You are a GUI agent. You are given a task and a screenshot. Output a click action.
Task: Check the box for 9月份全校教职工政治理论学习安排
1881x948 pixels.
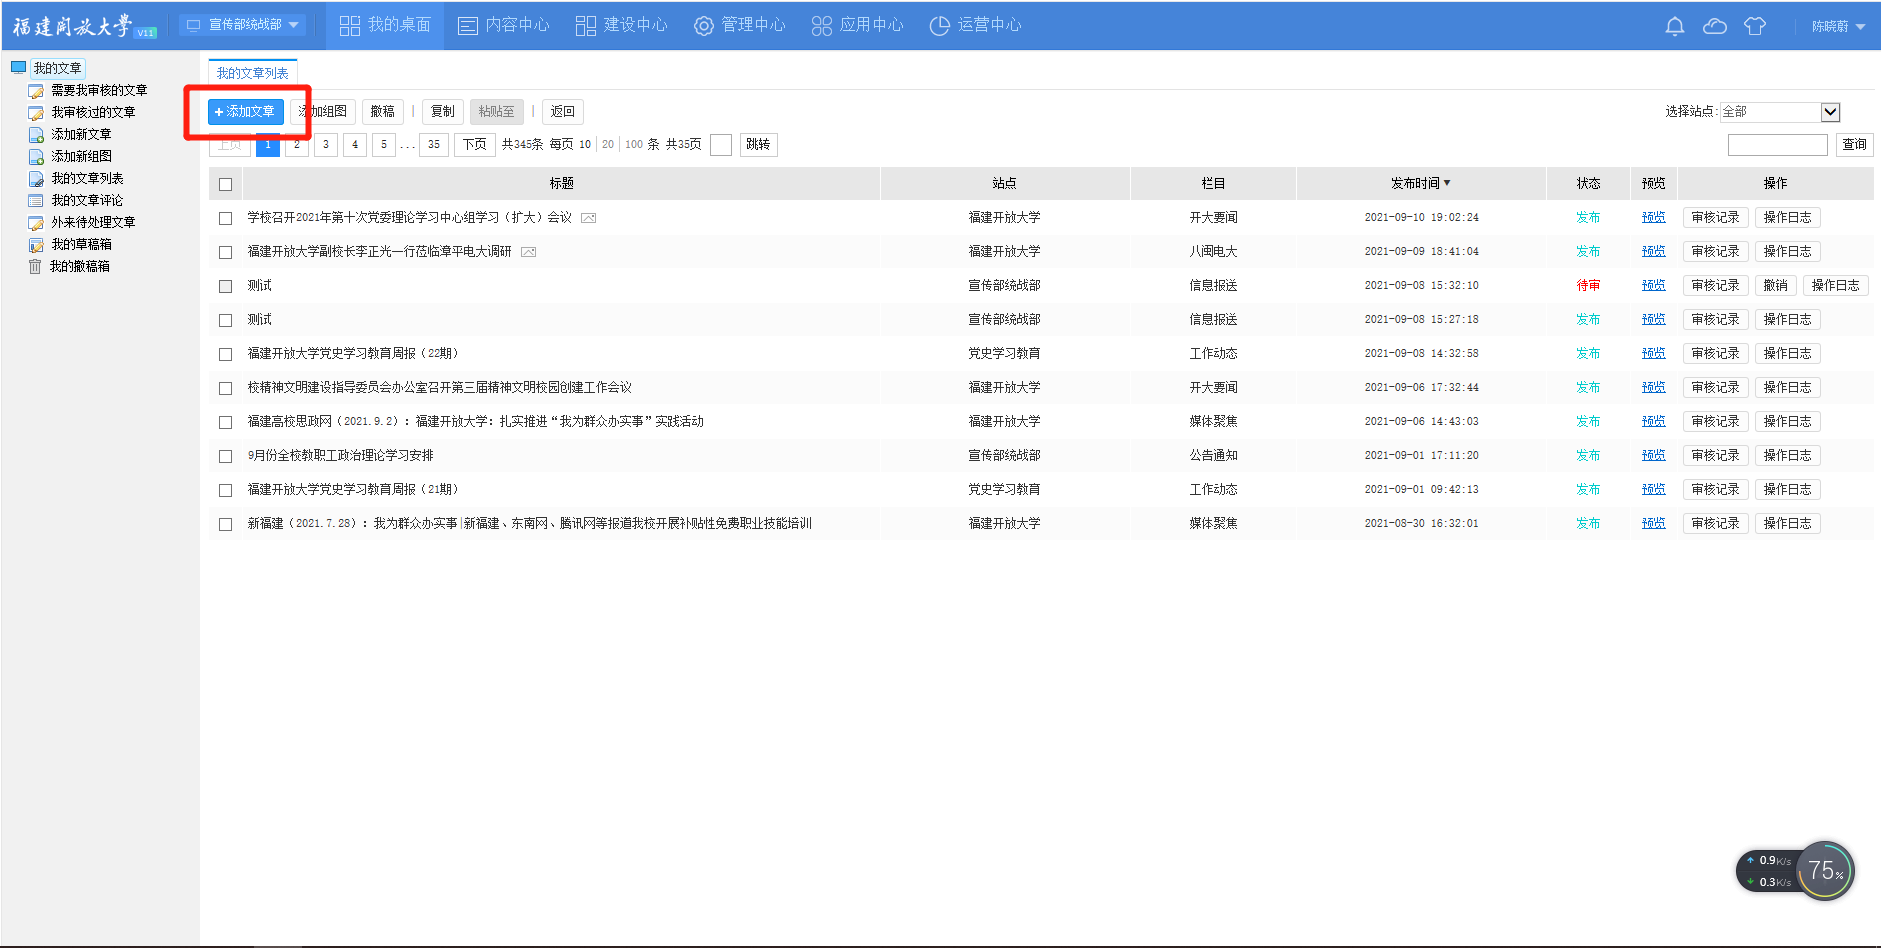(x=225, y=456)
